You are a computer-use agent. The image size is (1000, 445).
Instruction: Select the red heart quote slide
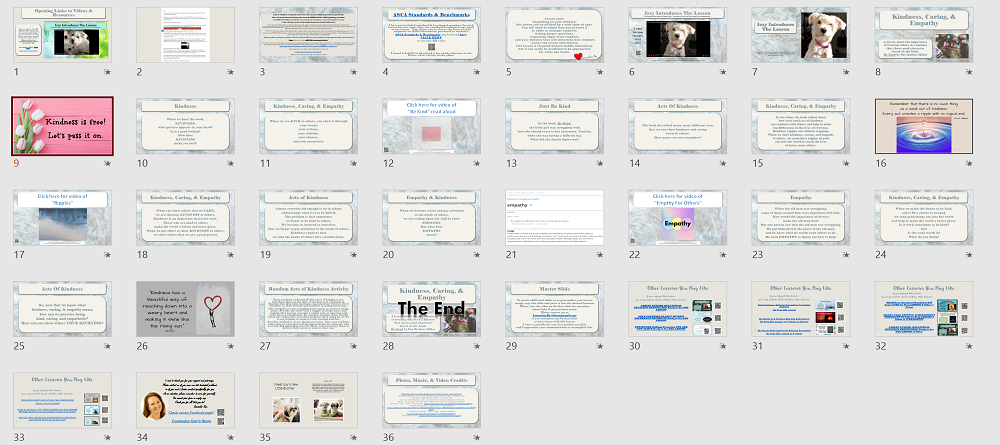[184, 308]
